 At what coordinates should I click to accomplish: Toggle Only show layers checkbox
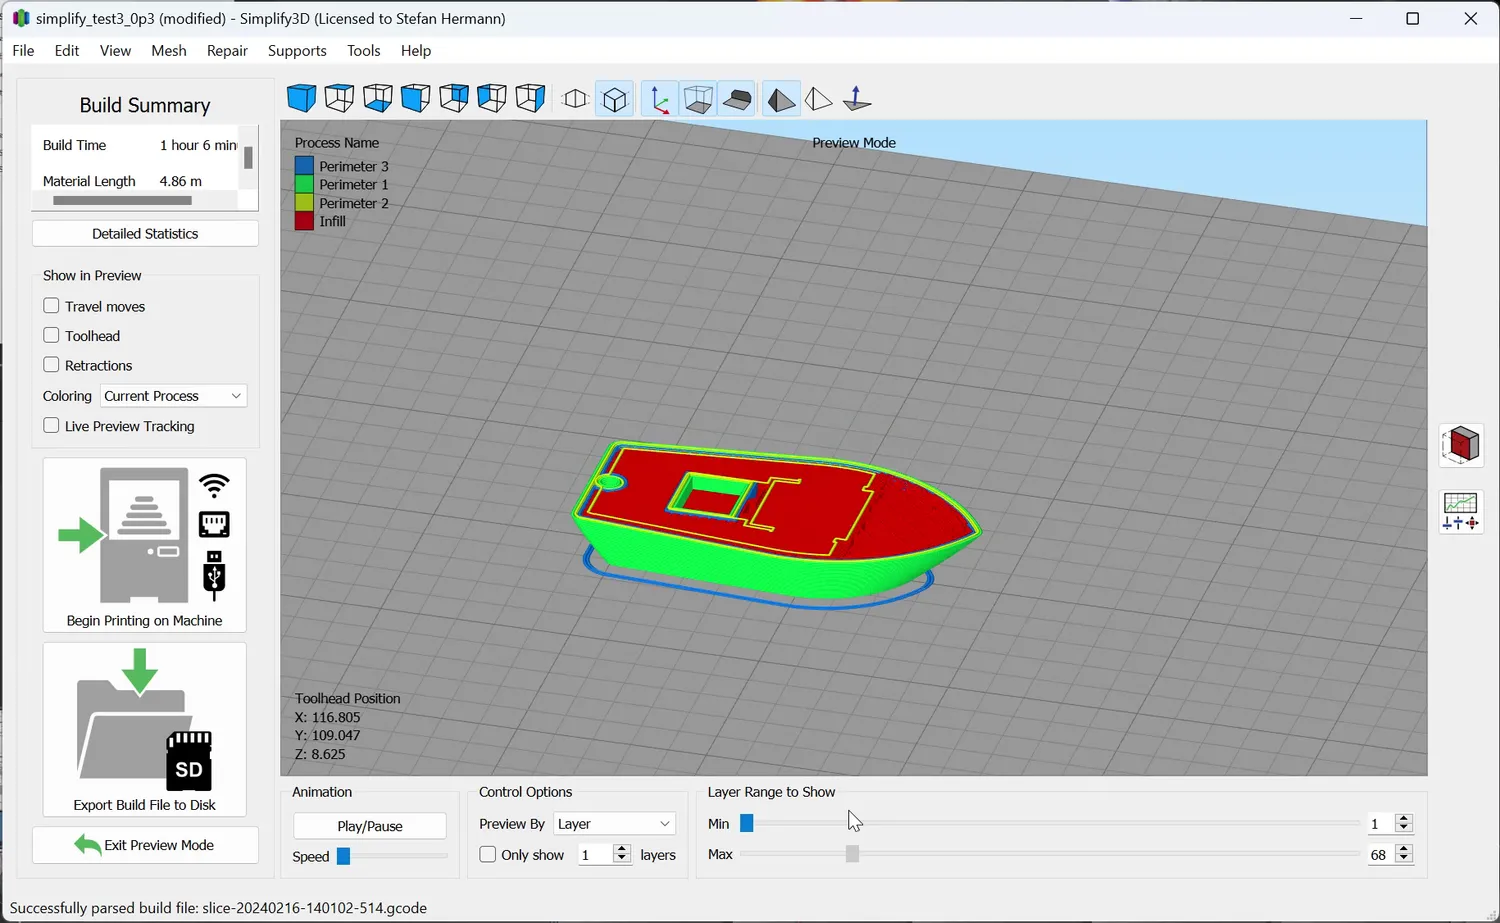488,854
